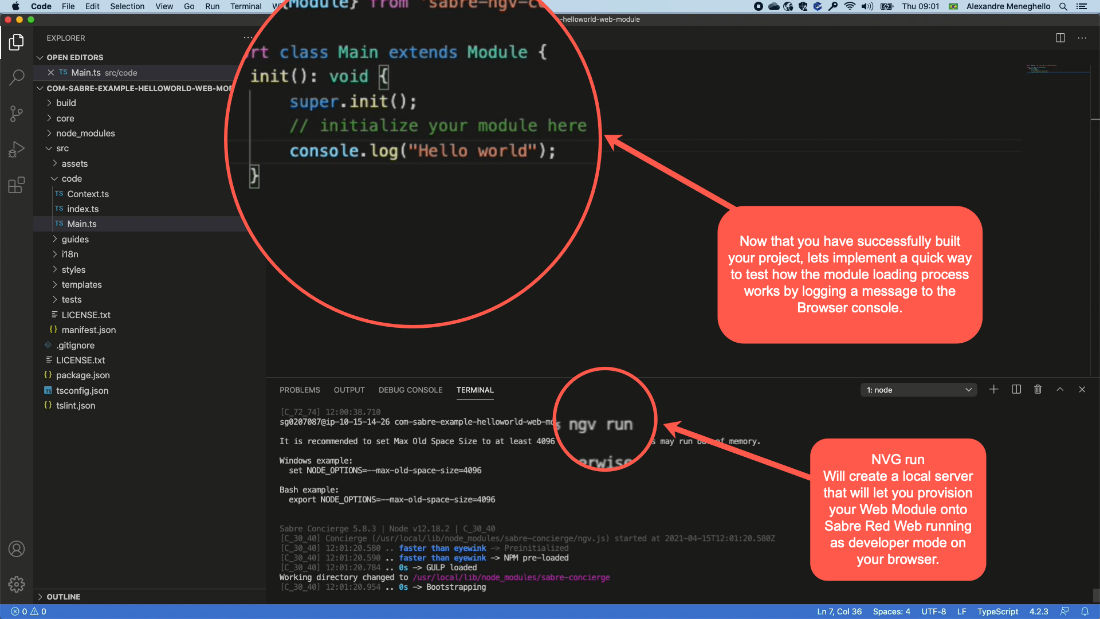Viewport: 1100px width, 619px height.
Task: Open the Manage gear icon
Action: 16,584
